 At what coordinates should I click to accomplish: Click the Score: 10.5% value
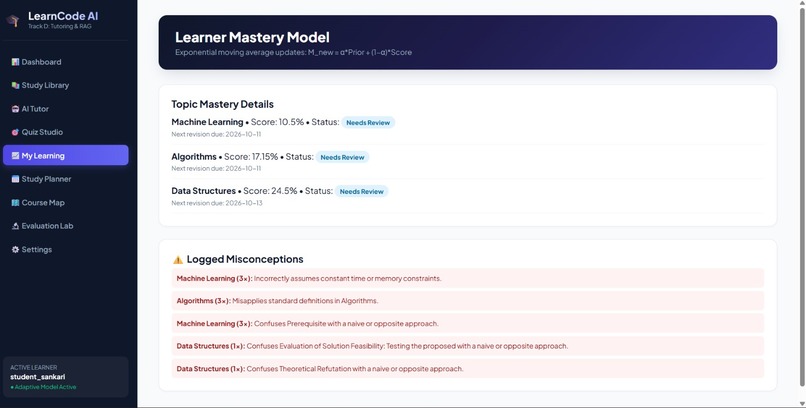pyautogui.click(x=277, y=122)
